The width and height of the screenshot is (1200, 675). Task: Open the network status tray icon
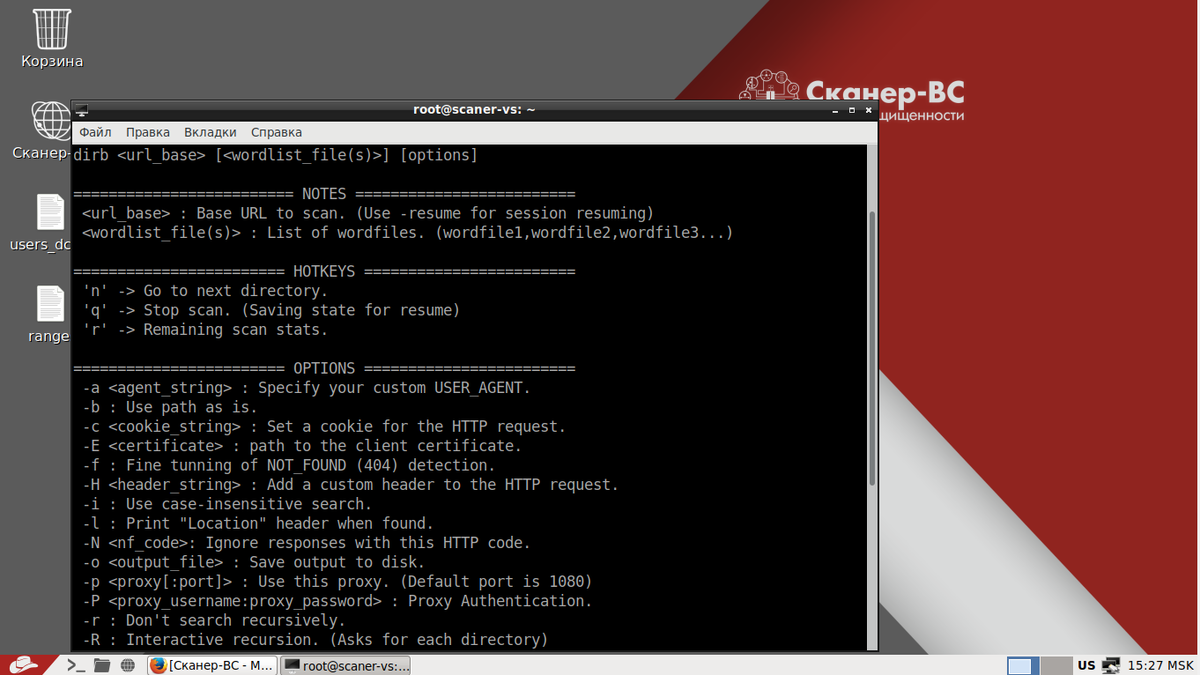[x=1112, y=665]
